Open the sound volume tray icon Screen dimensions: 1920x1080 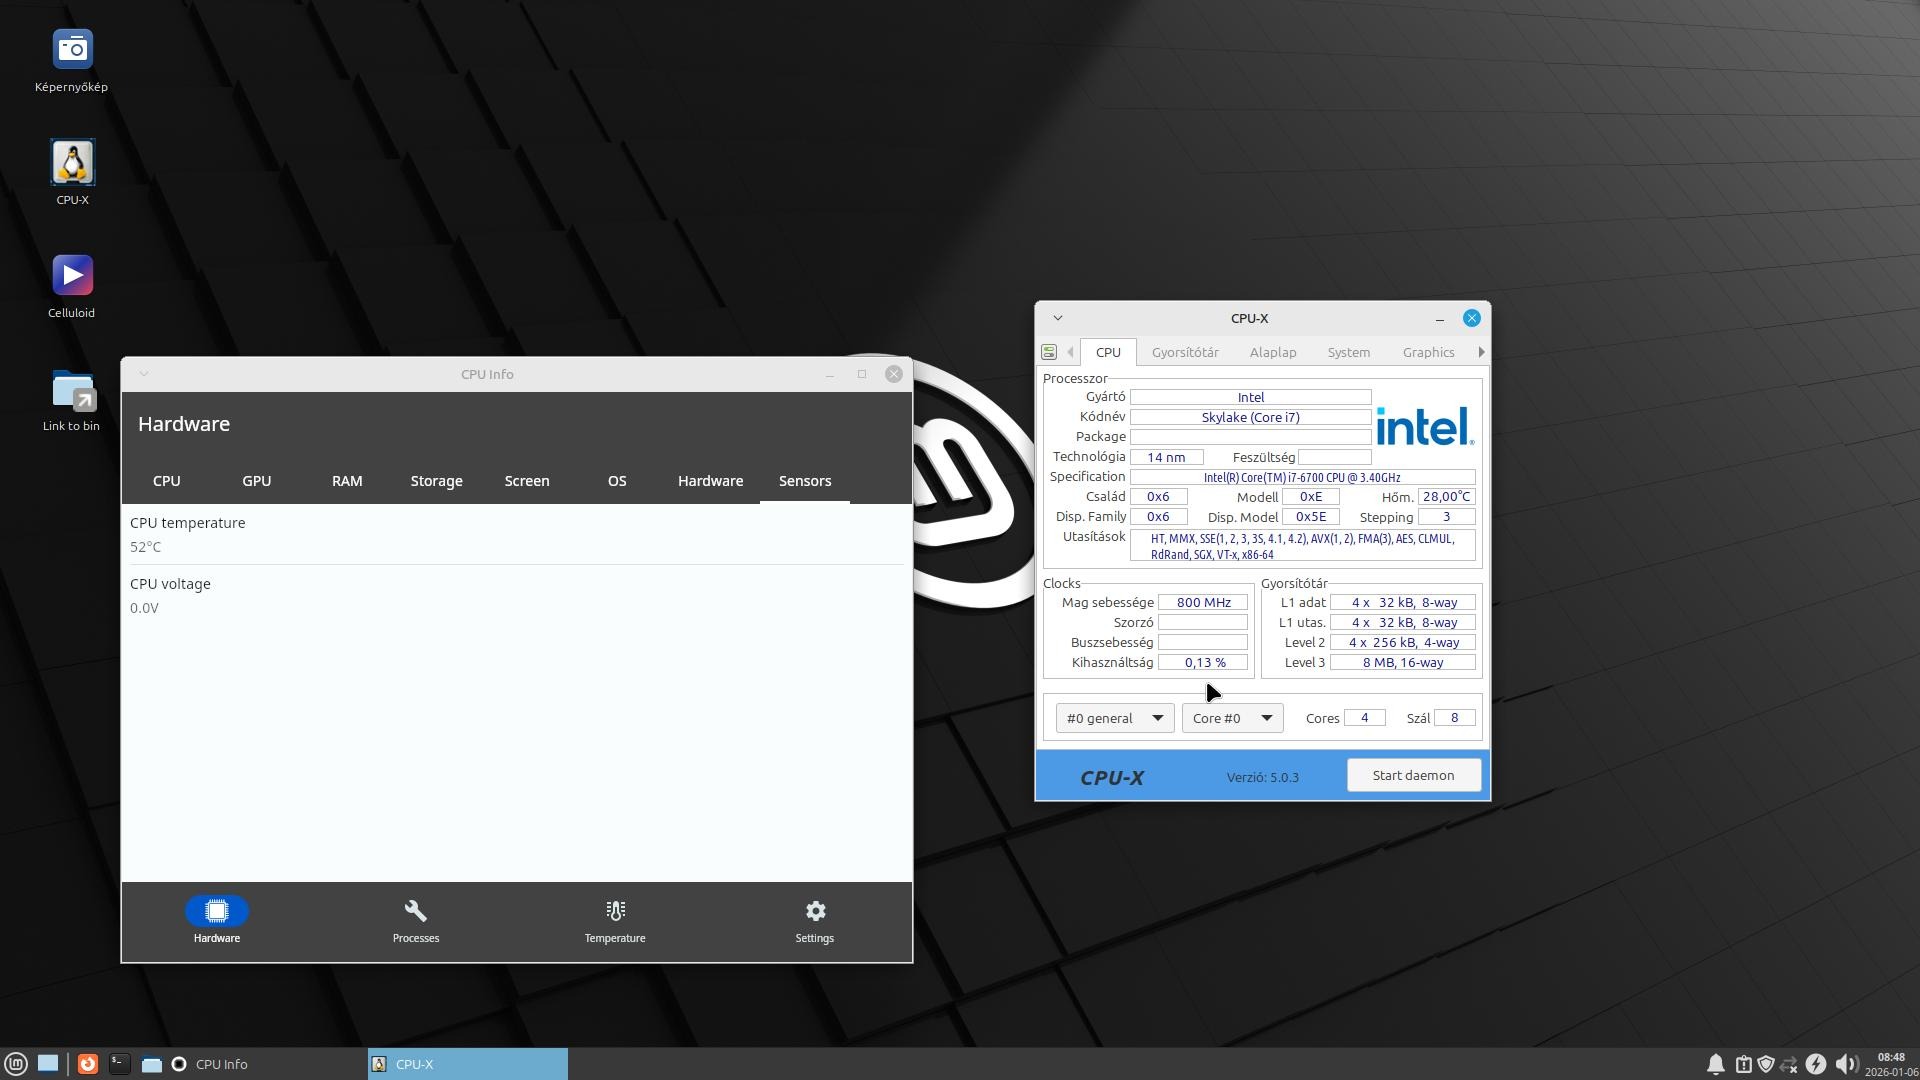(x=1846, y=1064)
